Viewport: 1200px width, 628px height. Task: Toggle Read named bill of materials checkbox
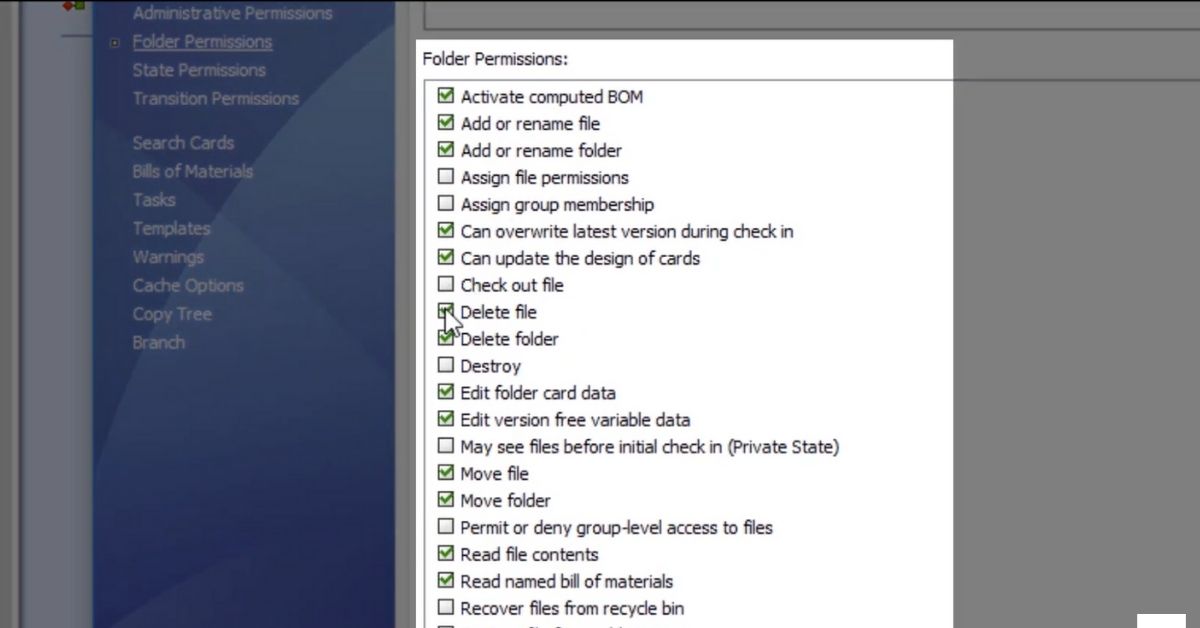click(x=446, y=581)
